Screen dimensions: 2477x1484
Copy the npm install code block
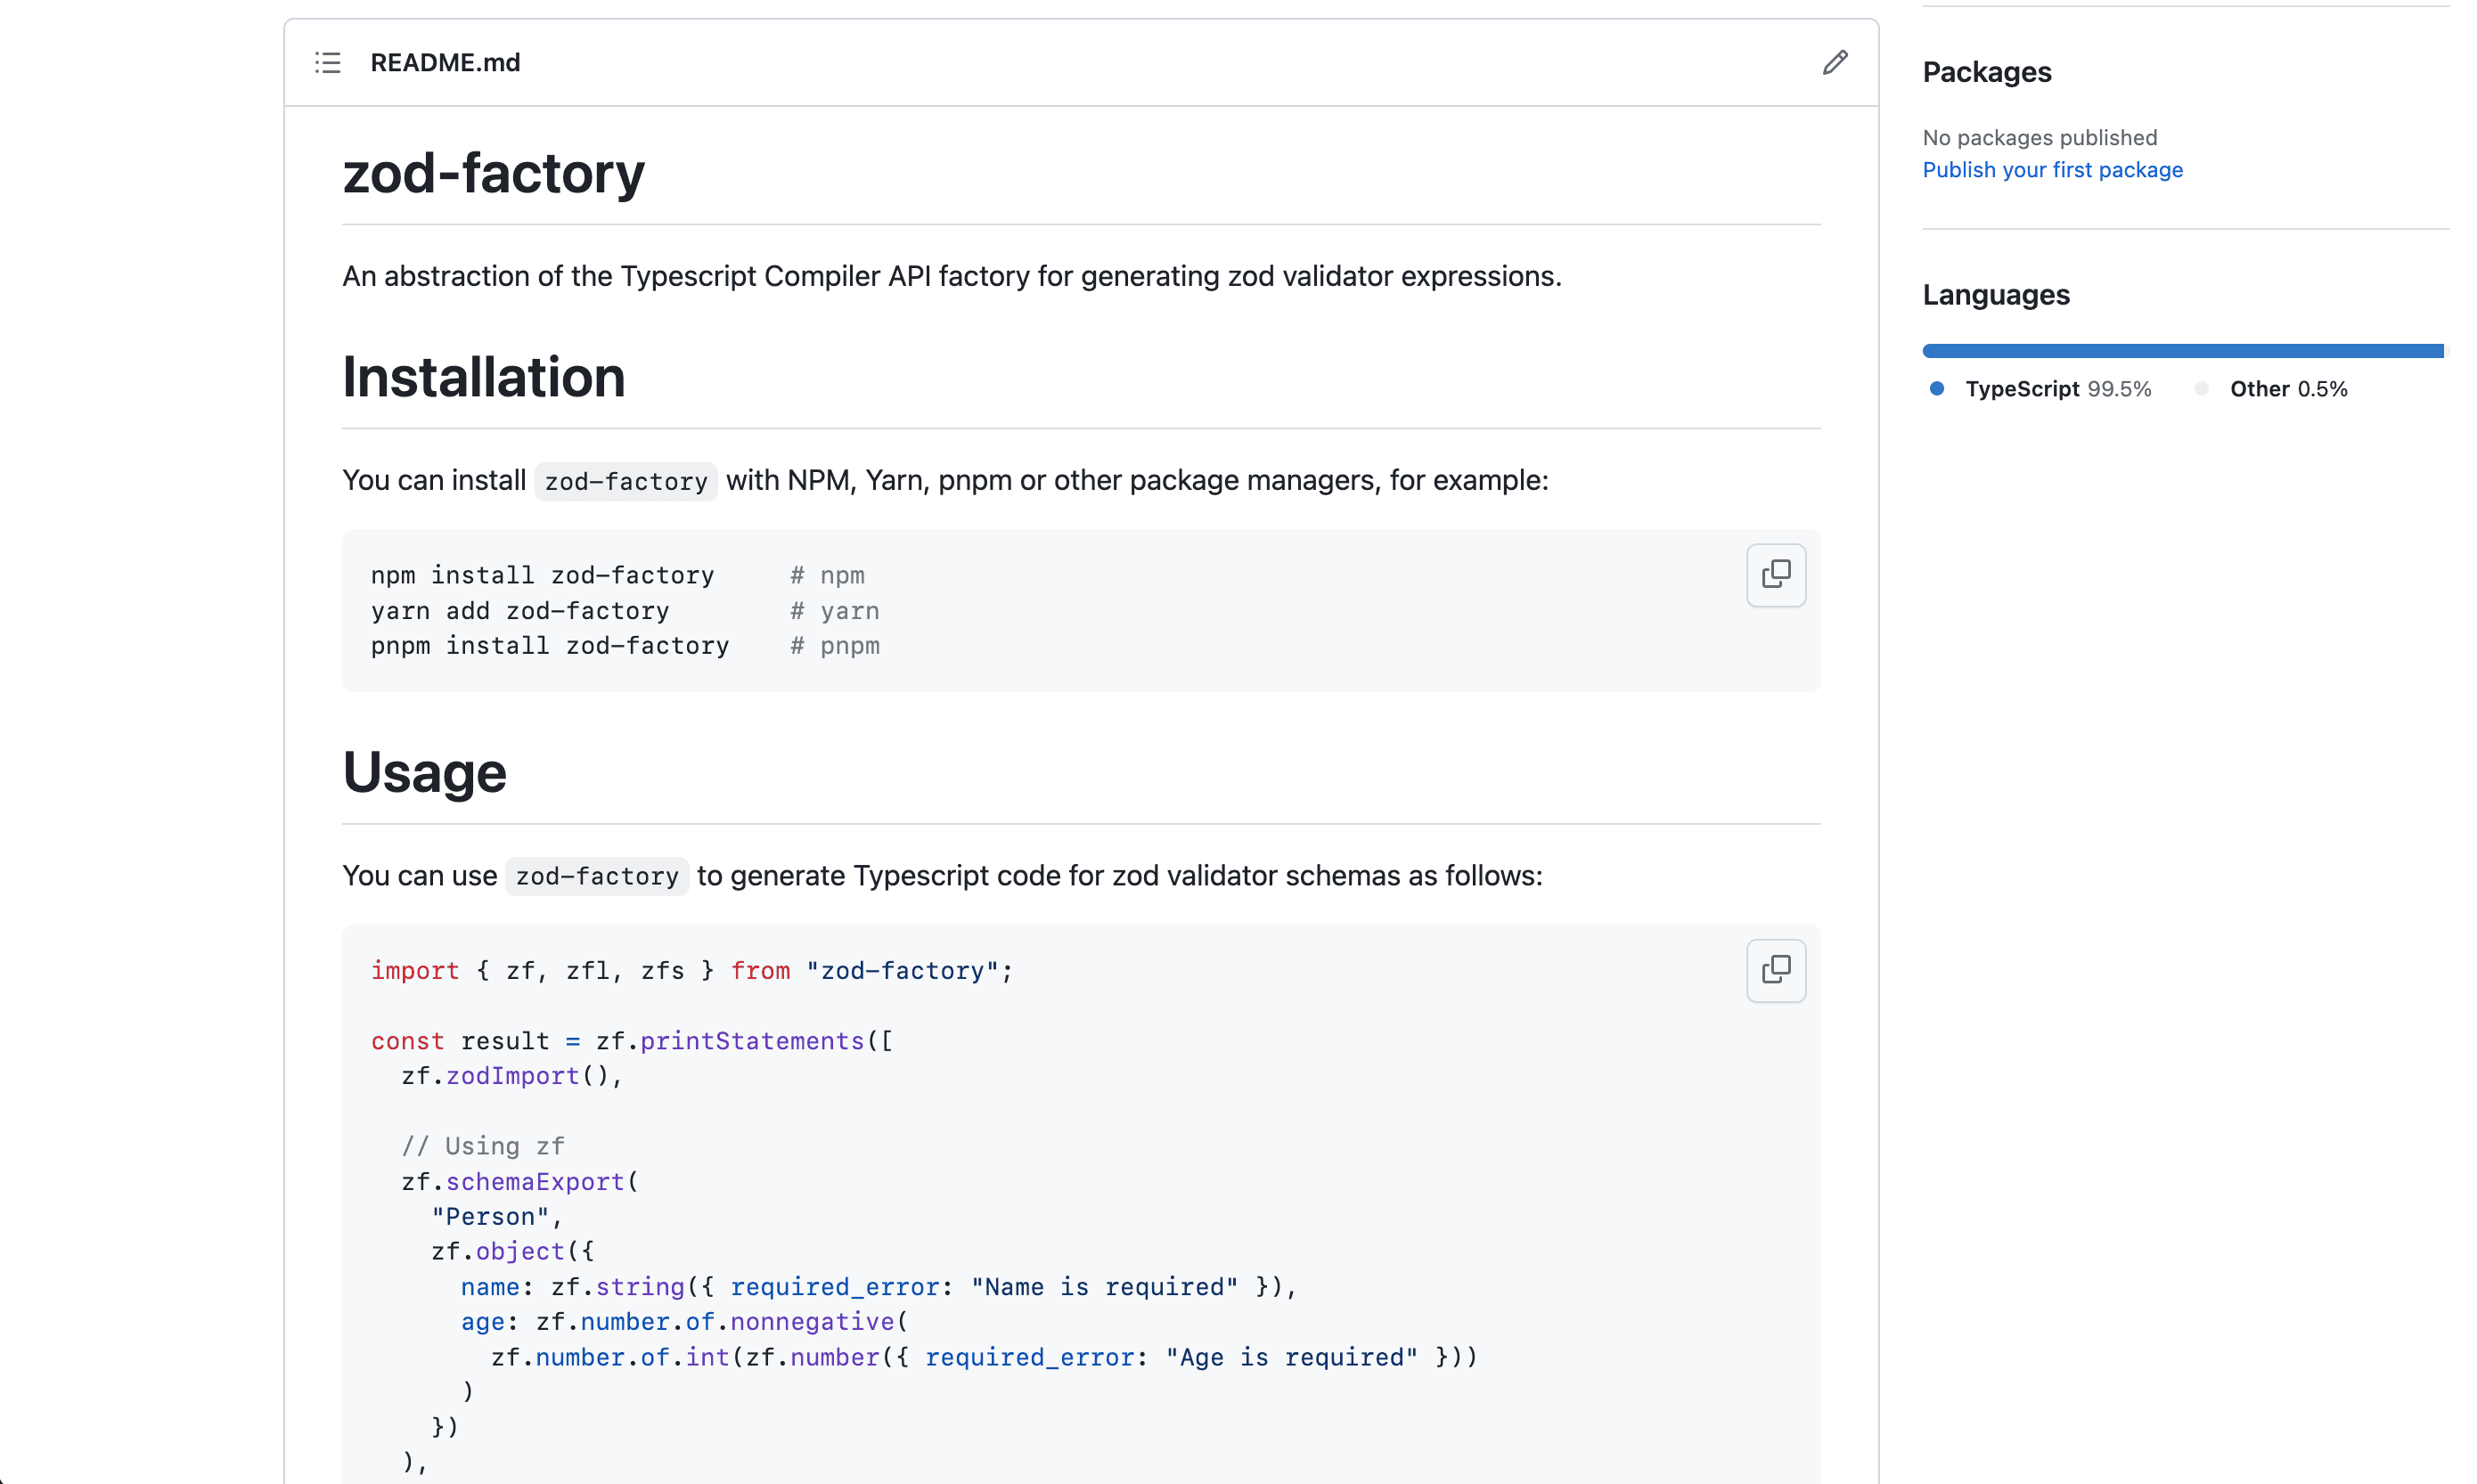[1776, 575]
